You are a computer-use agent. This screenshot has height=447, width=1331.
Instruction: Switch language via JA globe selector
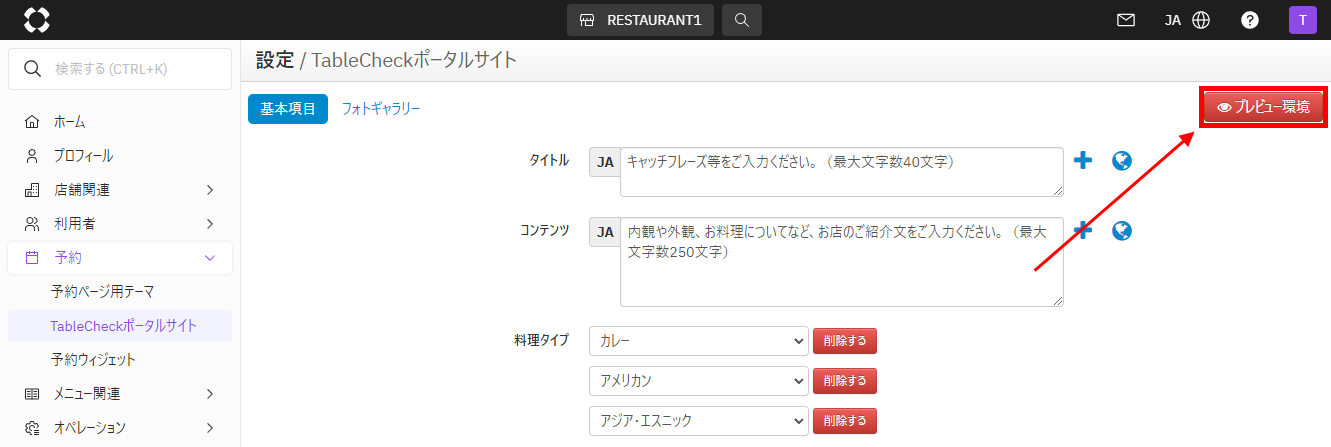pyautogui.click(x=1188, y=20)
